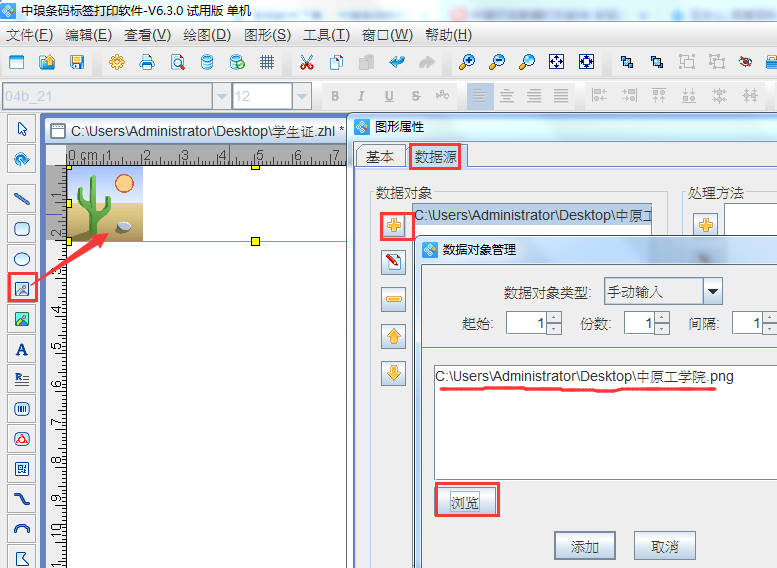Add data object with plus icon
Viewport: 777px width, 568px height.
394,226
